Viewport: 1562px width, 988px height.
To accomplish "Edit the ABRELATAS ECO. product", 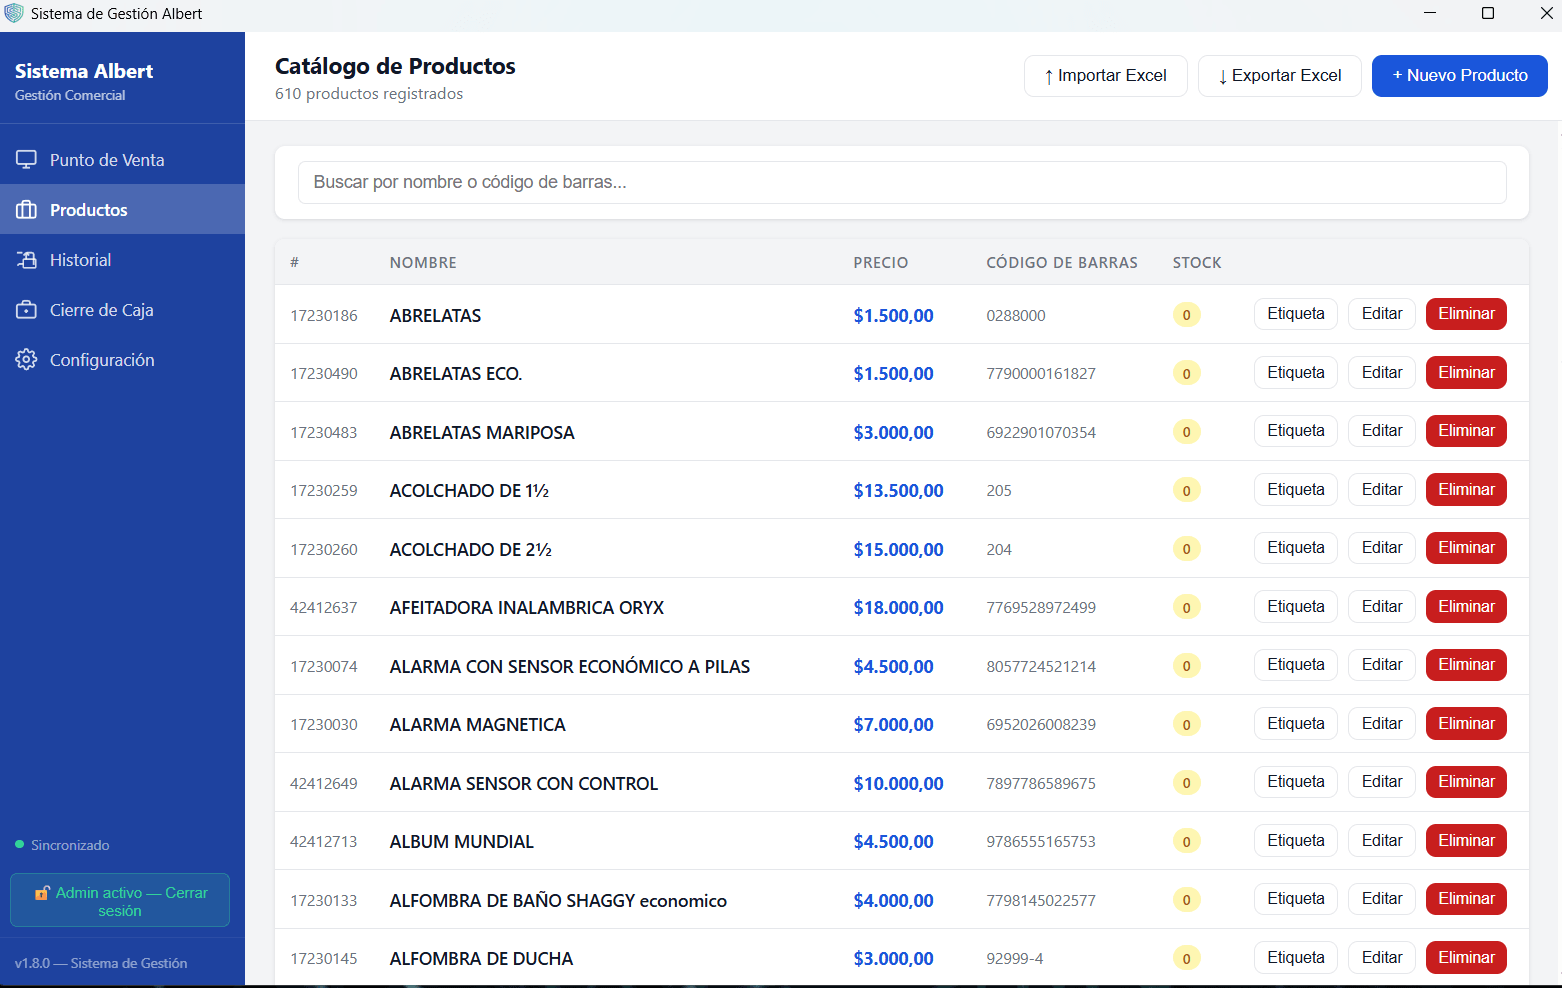I will [1382, 372].
